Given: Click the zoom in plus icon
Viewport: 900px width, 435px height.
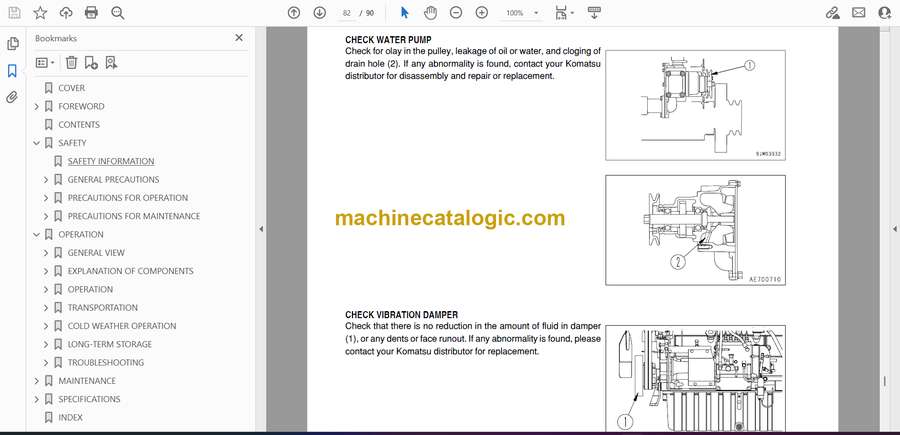Looking at the screenshot, I should 481,13.
